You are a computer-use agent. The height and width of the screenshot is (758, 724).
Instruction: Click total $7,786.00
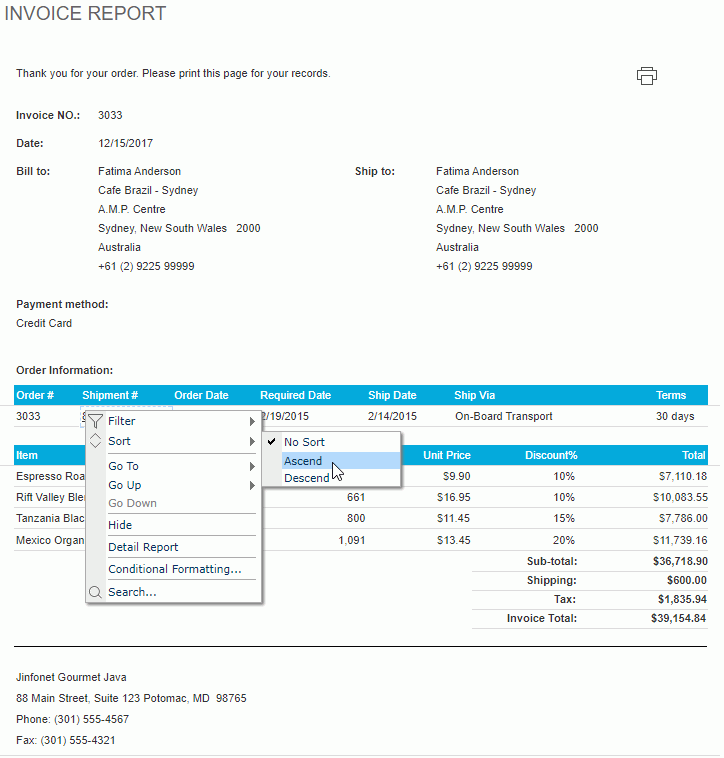point(683,518)
